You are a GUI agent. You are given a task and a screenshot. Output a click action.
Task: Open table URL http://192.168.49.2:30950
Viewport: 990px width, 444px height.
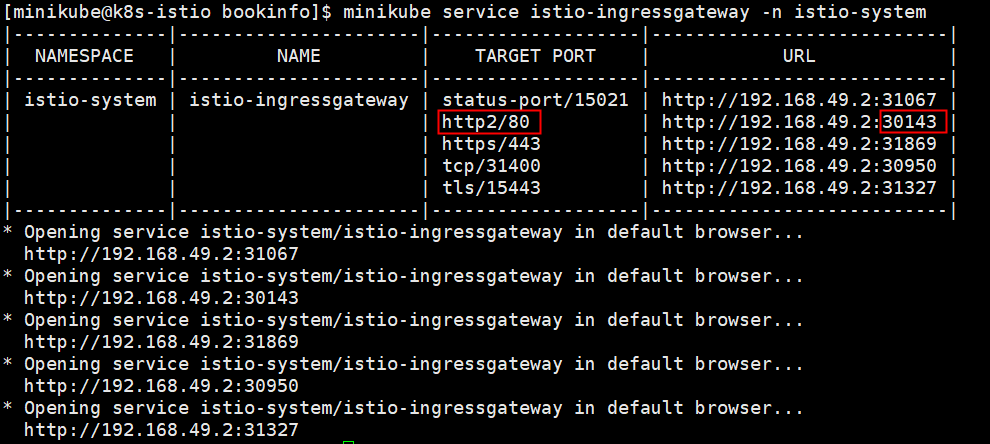(799, 166)
